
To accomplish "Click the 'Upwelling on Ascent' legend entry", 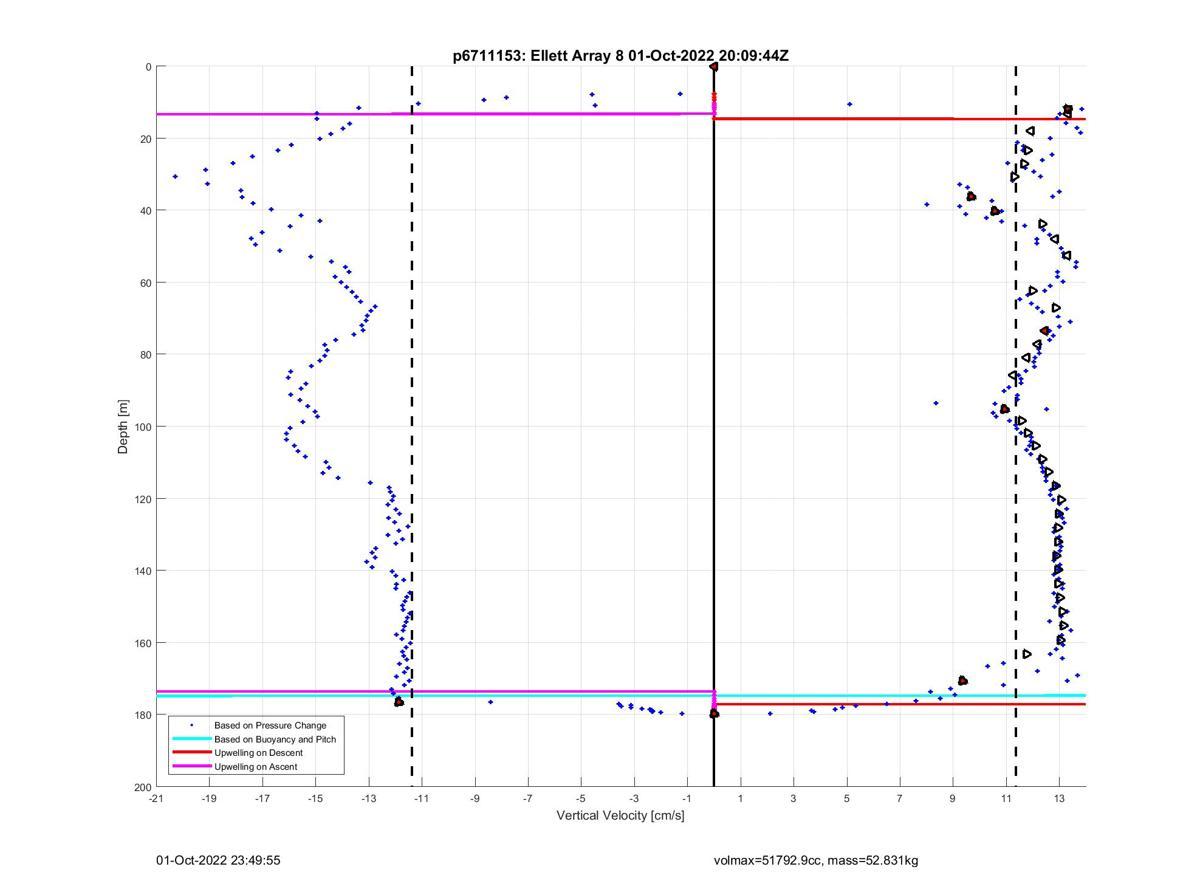I will coord(255,767).
